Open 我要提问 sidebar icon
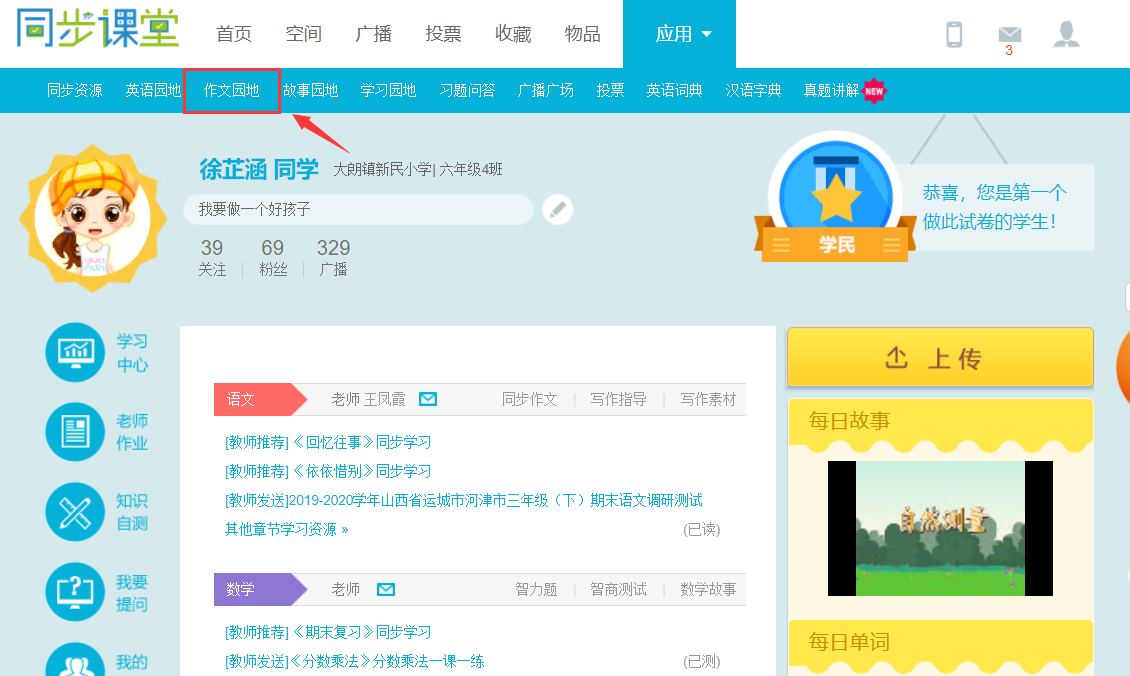The width and height of the screenshot is (1130, 676). click(75, 592)
